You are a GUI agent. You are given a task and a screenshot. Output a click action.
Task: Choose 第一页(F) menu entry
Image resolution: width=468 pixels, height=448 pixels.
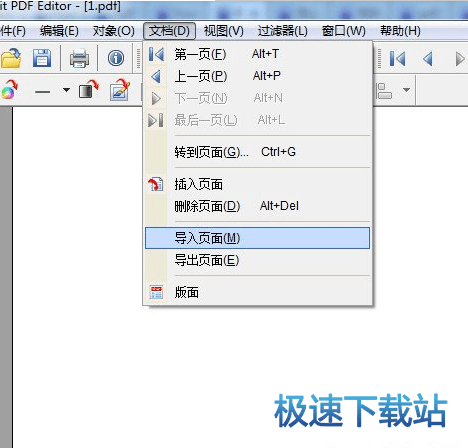pos(257,54)
